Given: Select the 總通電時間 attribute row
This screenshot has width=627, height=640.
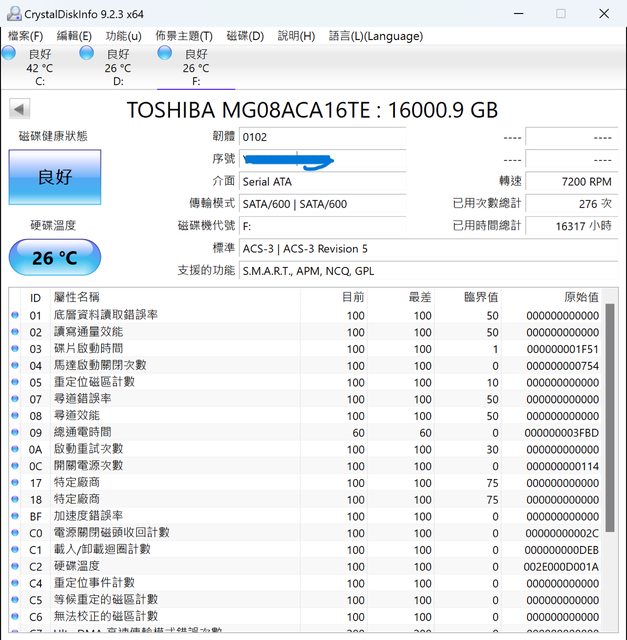Looking at the screenshot, I should click(x=305, y=432).
